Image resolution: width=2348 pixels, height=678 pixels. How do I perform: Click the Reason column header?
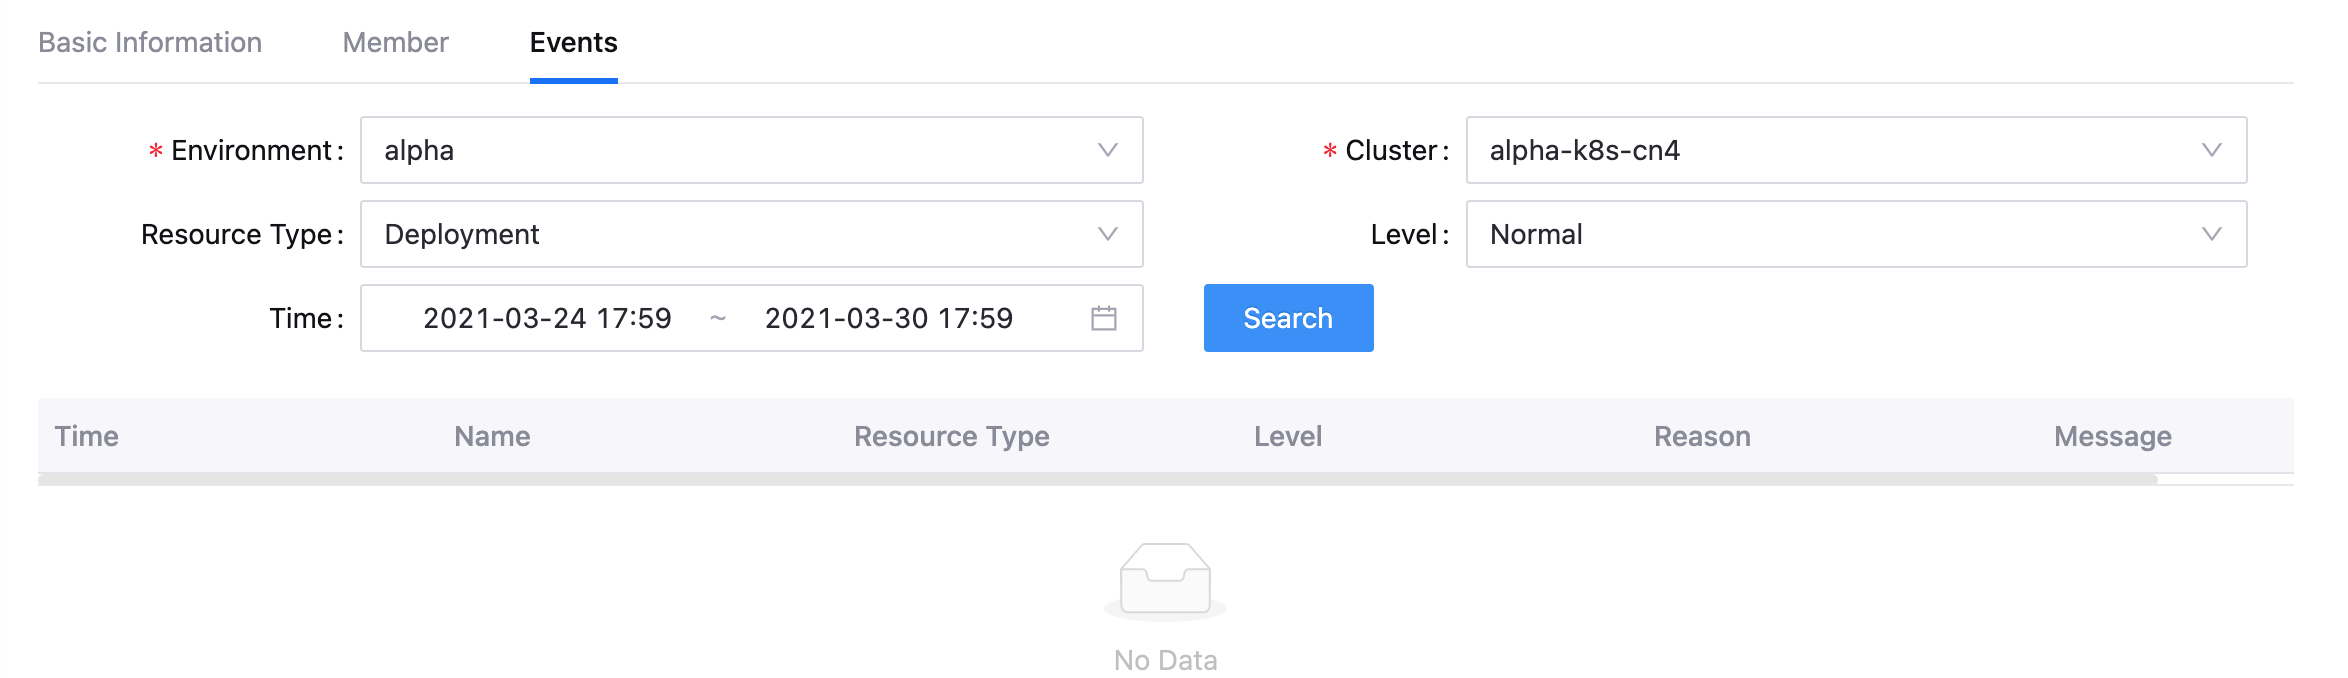click(1702, 436)
